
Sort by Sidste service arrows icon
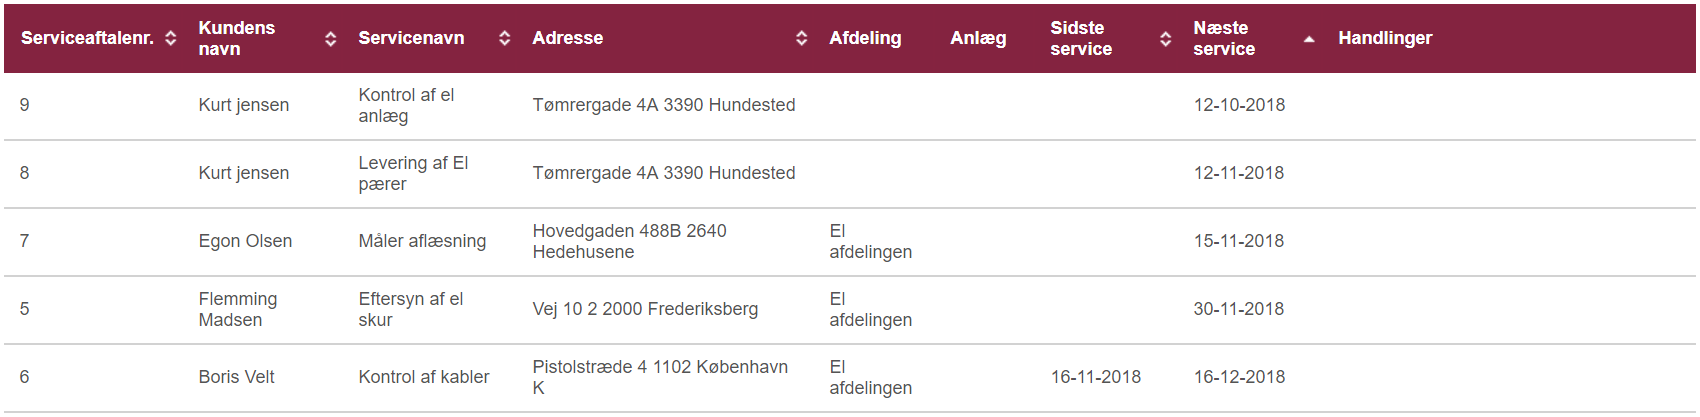click(x=1166, y=39)
